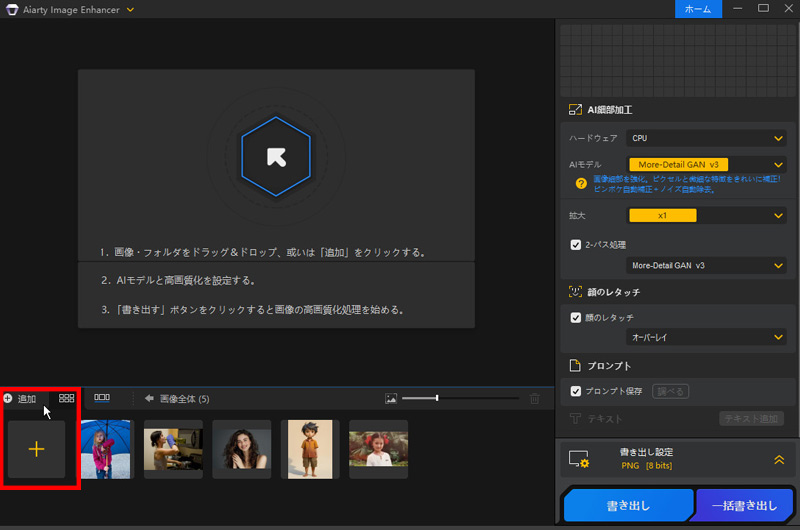Screen dimensions: 800x530
Task: Open the ホーム tab in title bar
Action: point(697,9)
